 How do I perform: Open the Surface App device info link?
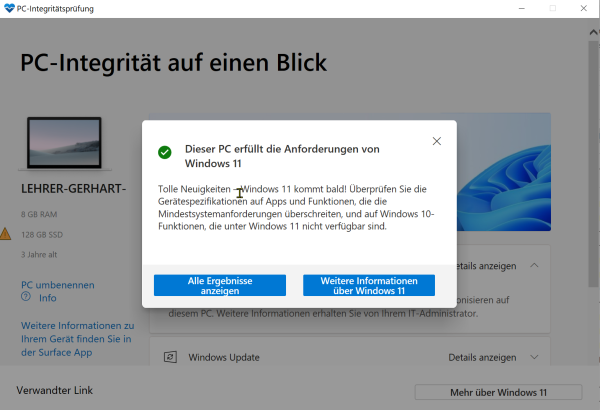[x=77, y=338]
